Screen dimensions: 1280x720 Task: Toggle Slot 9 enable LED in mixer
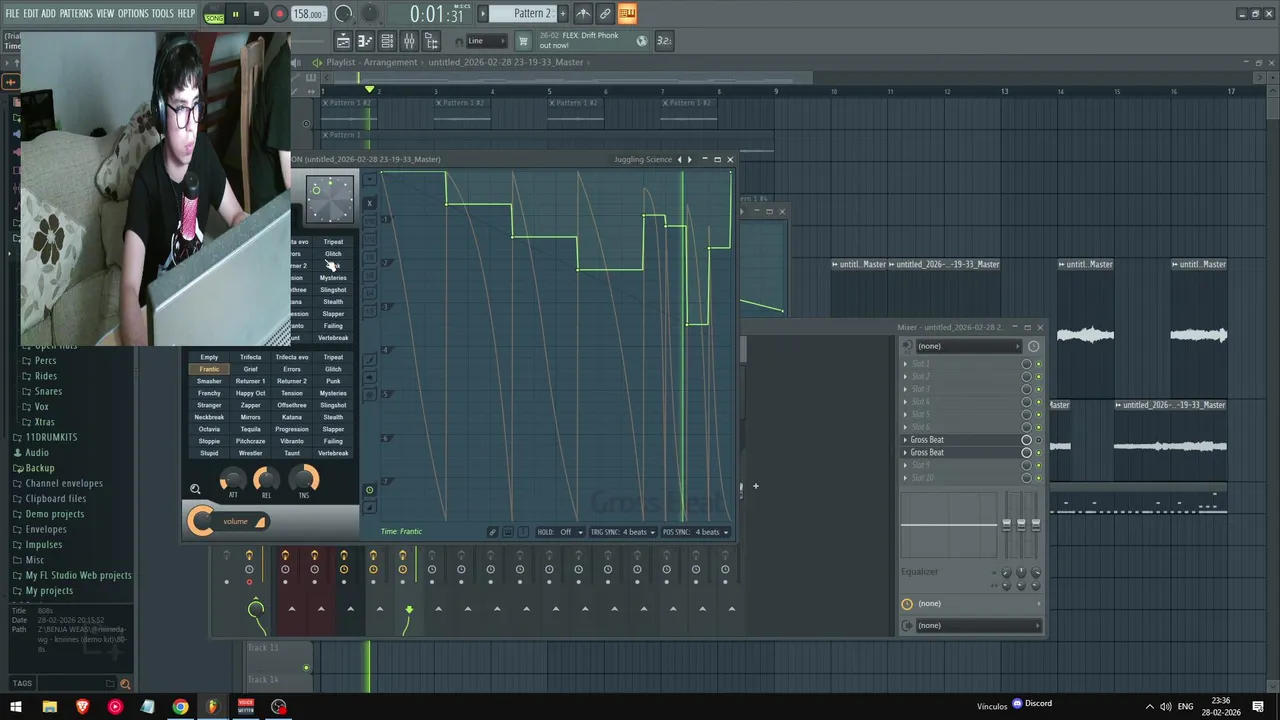tap(1038, 466)
